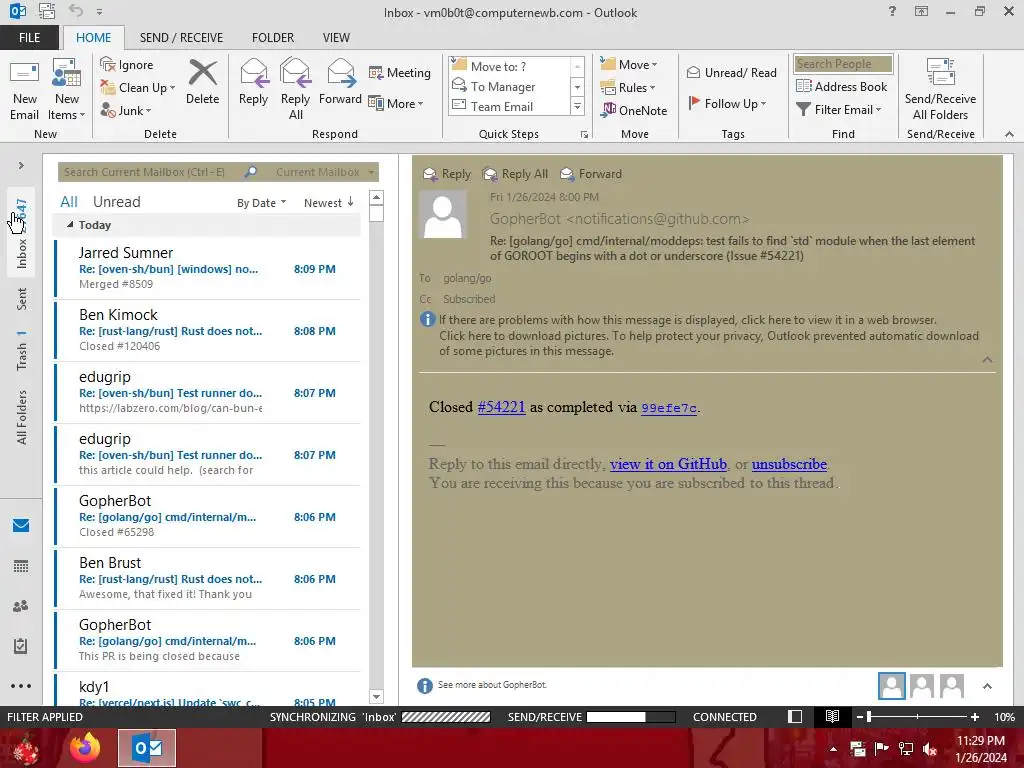Open the Move dropdown
This screenshot has height=768, width=1024.
(x=629, y=64)
